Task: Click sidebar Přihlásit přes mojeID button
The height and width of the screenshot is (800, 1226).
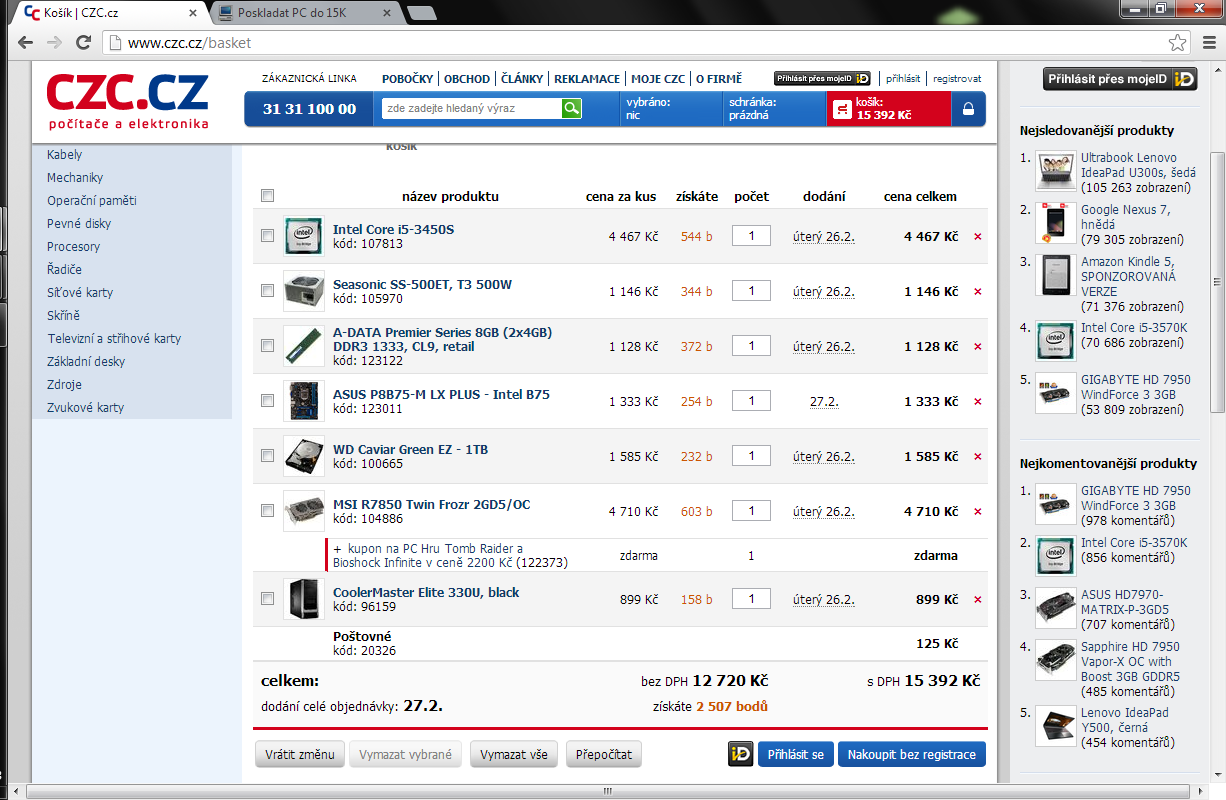Action: coord(1120,79)
